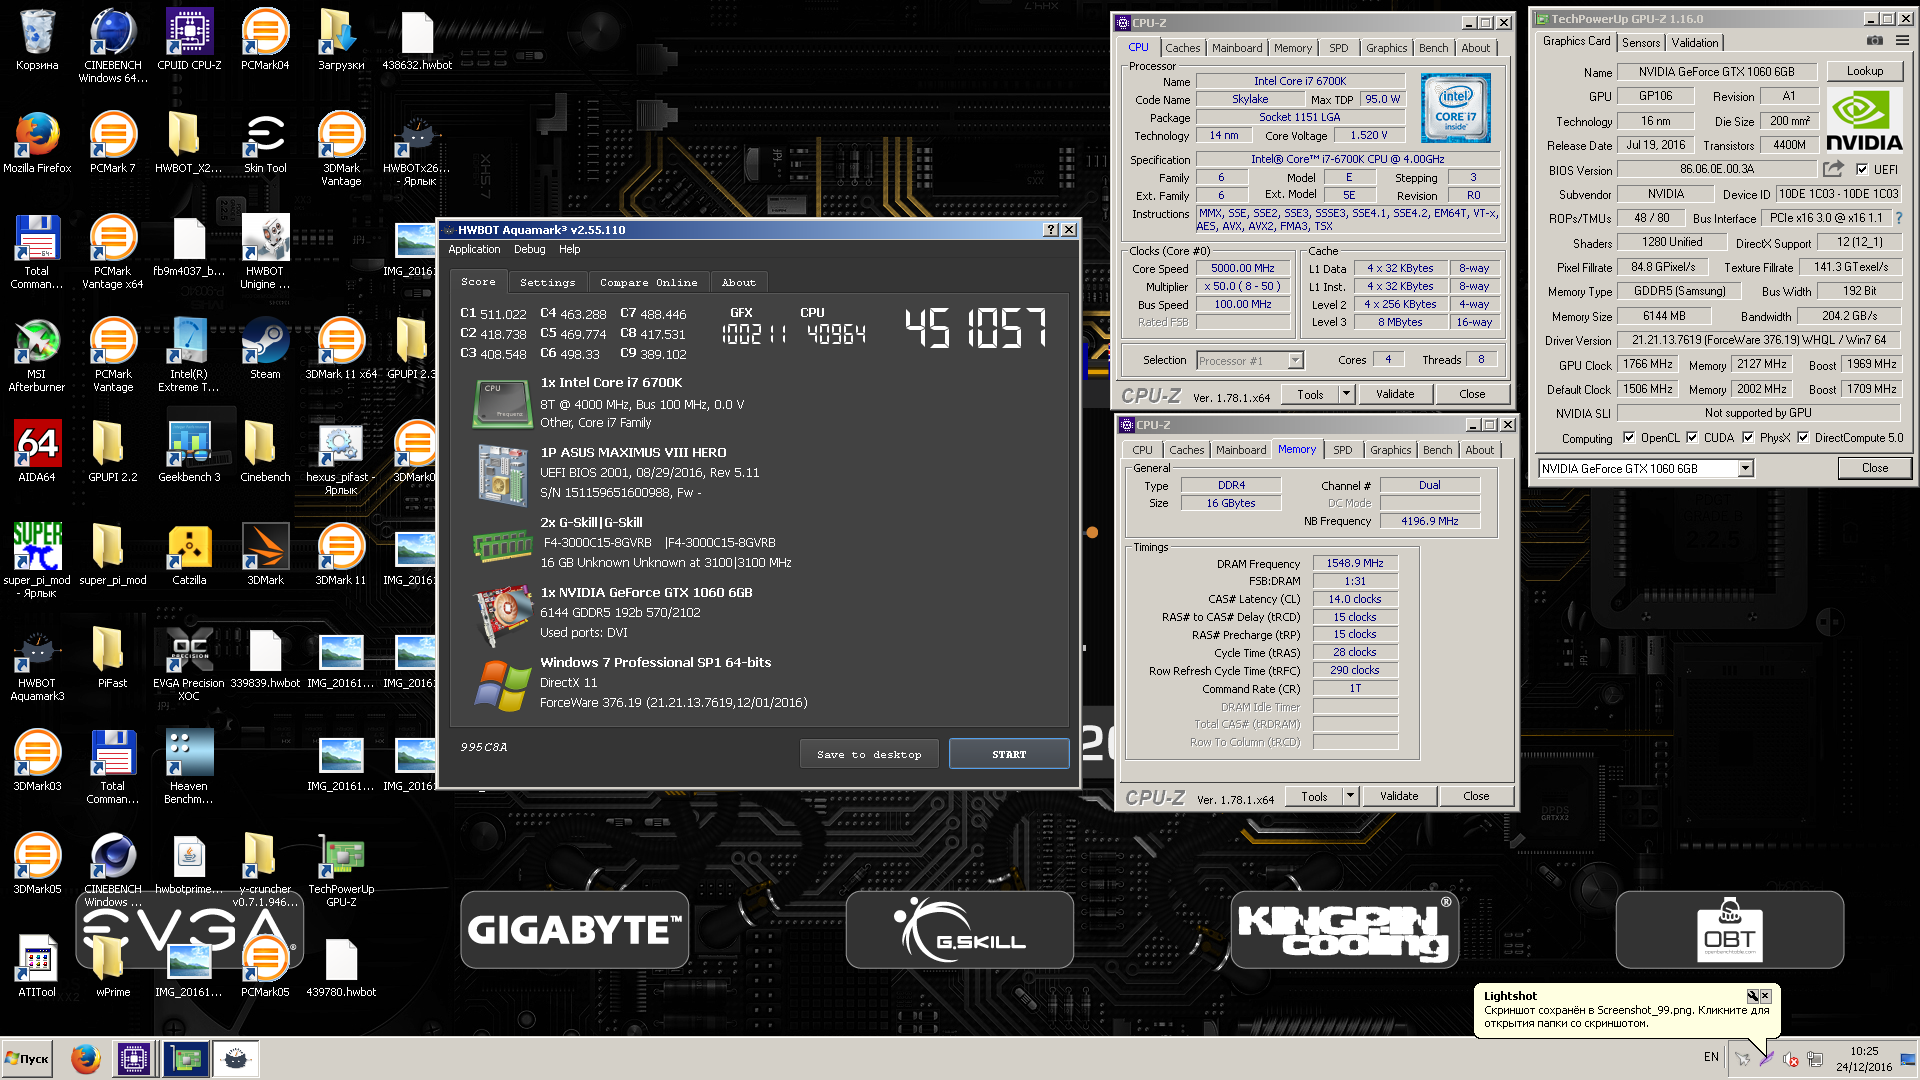This screenshot has height=1080, width=1920.
Task: Click START button in Aquamark
Action: point(1009,755)
